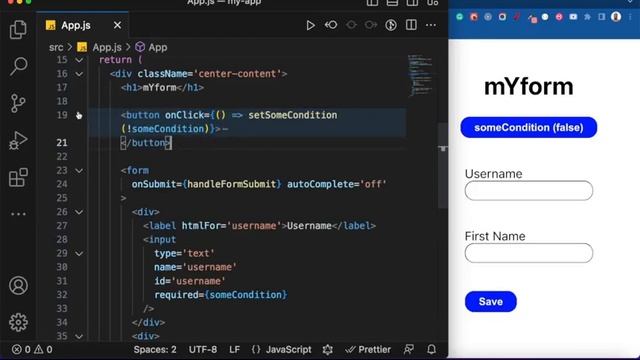Click the mYform heading in browser
Screen dimensions: 640x360
click(x=529, y=87)
